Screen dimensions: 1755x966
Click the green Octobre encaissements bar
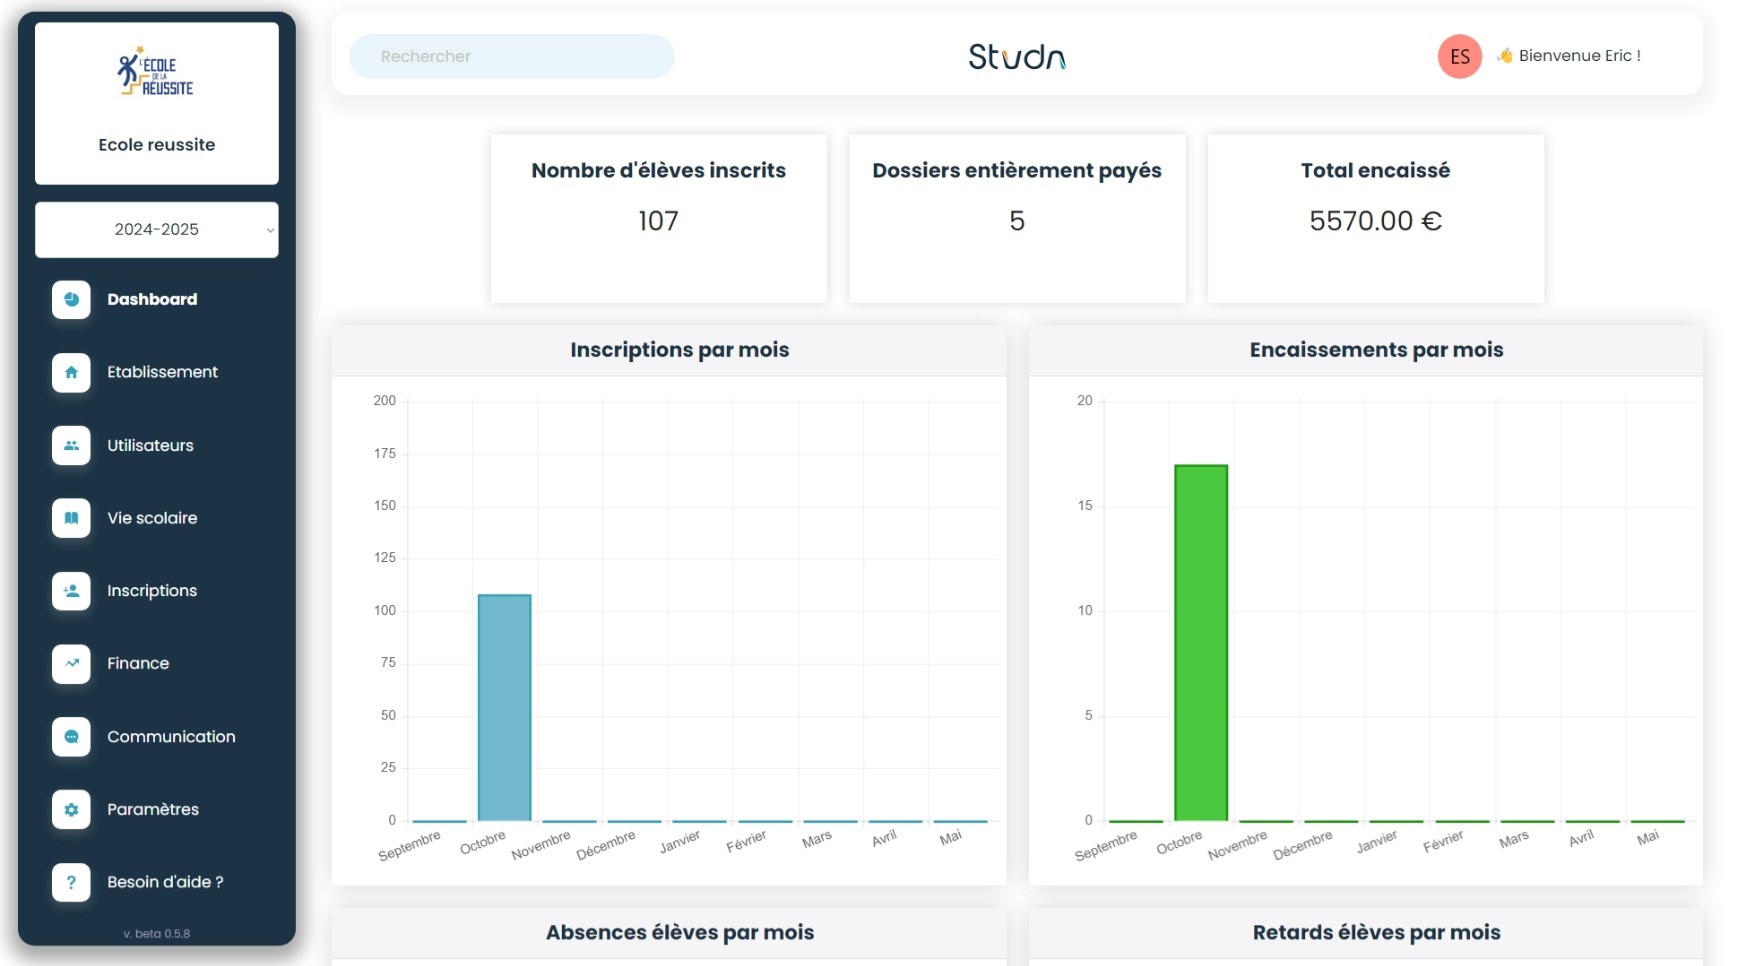click(1200, 642)
